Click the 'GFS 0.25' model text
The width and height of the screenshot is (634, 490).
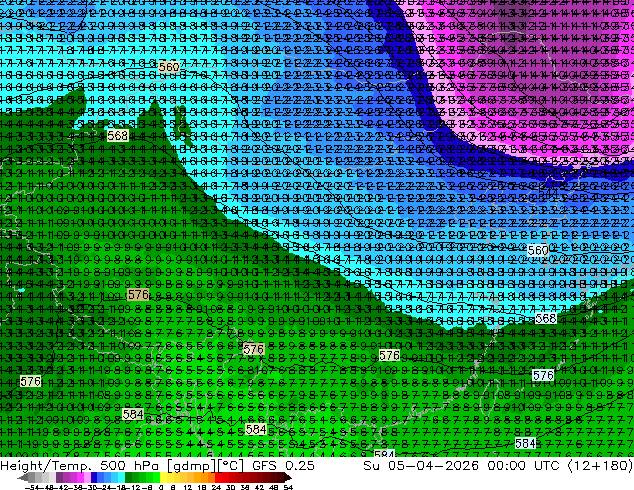click(x=283, y=466)
